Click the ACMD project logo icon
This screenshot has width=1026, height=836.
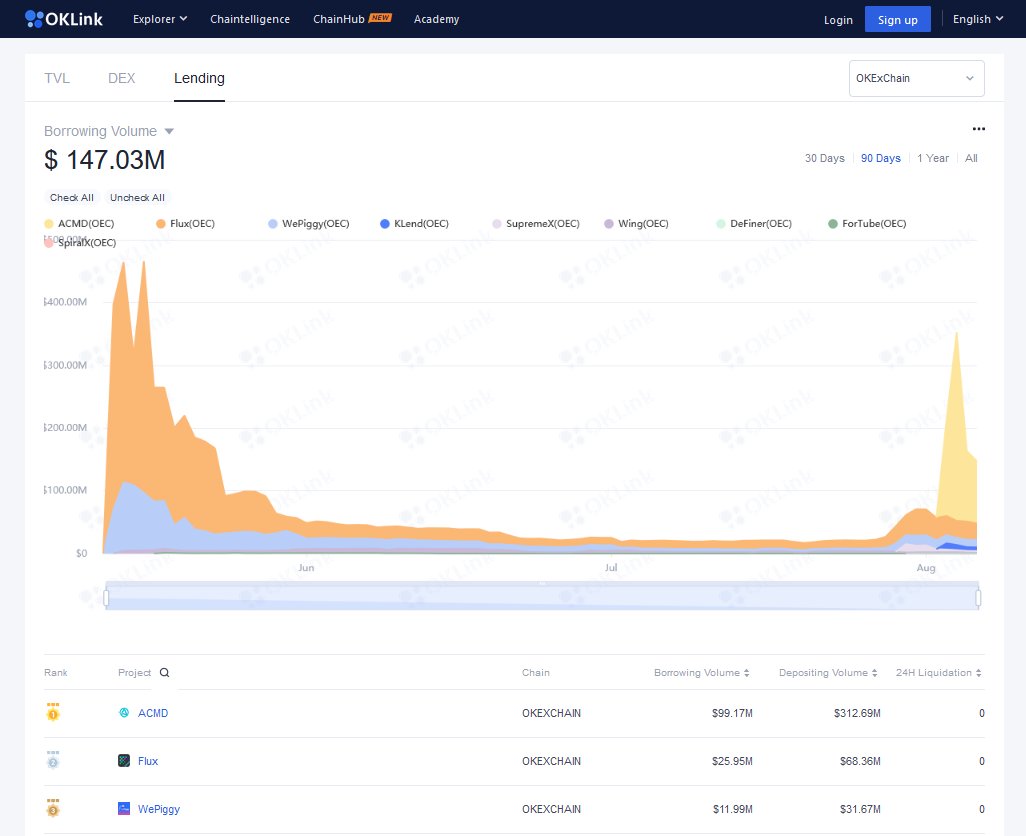[x=124, y=712]
